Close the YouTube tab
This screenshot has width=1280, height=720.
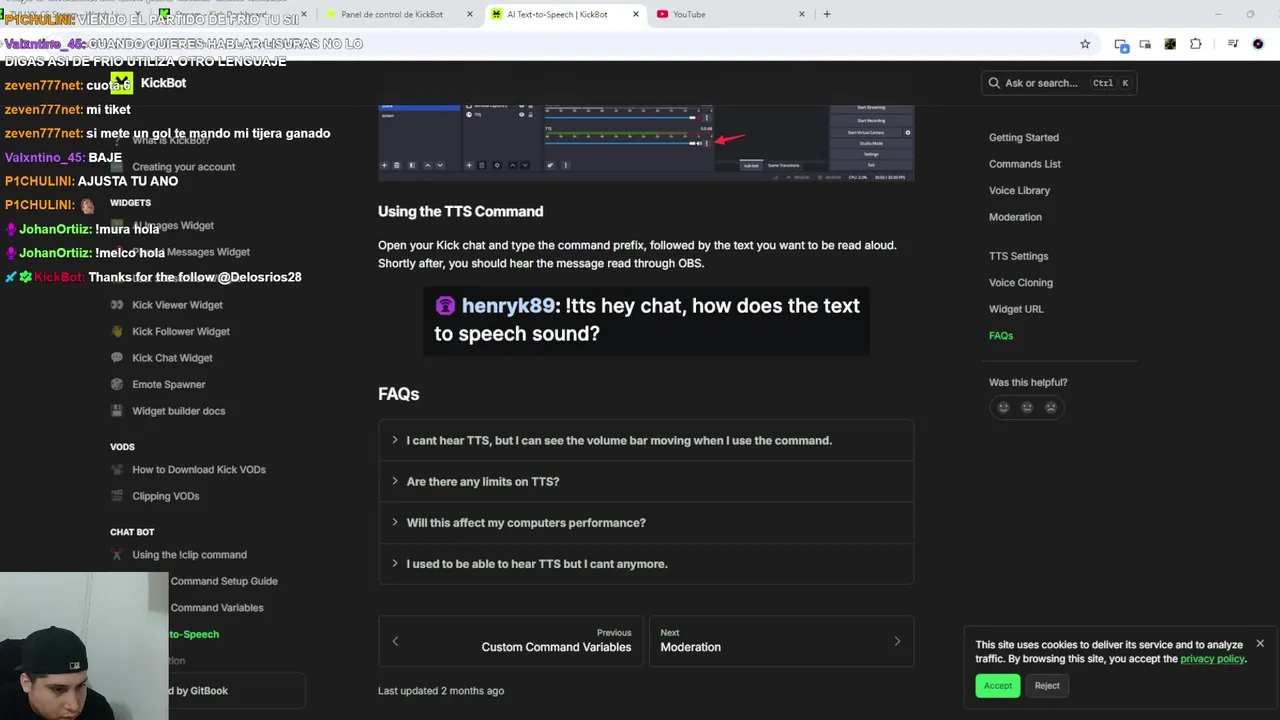click(x=801, y=14)
